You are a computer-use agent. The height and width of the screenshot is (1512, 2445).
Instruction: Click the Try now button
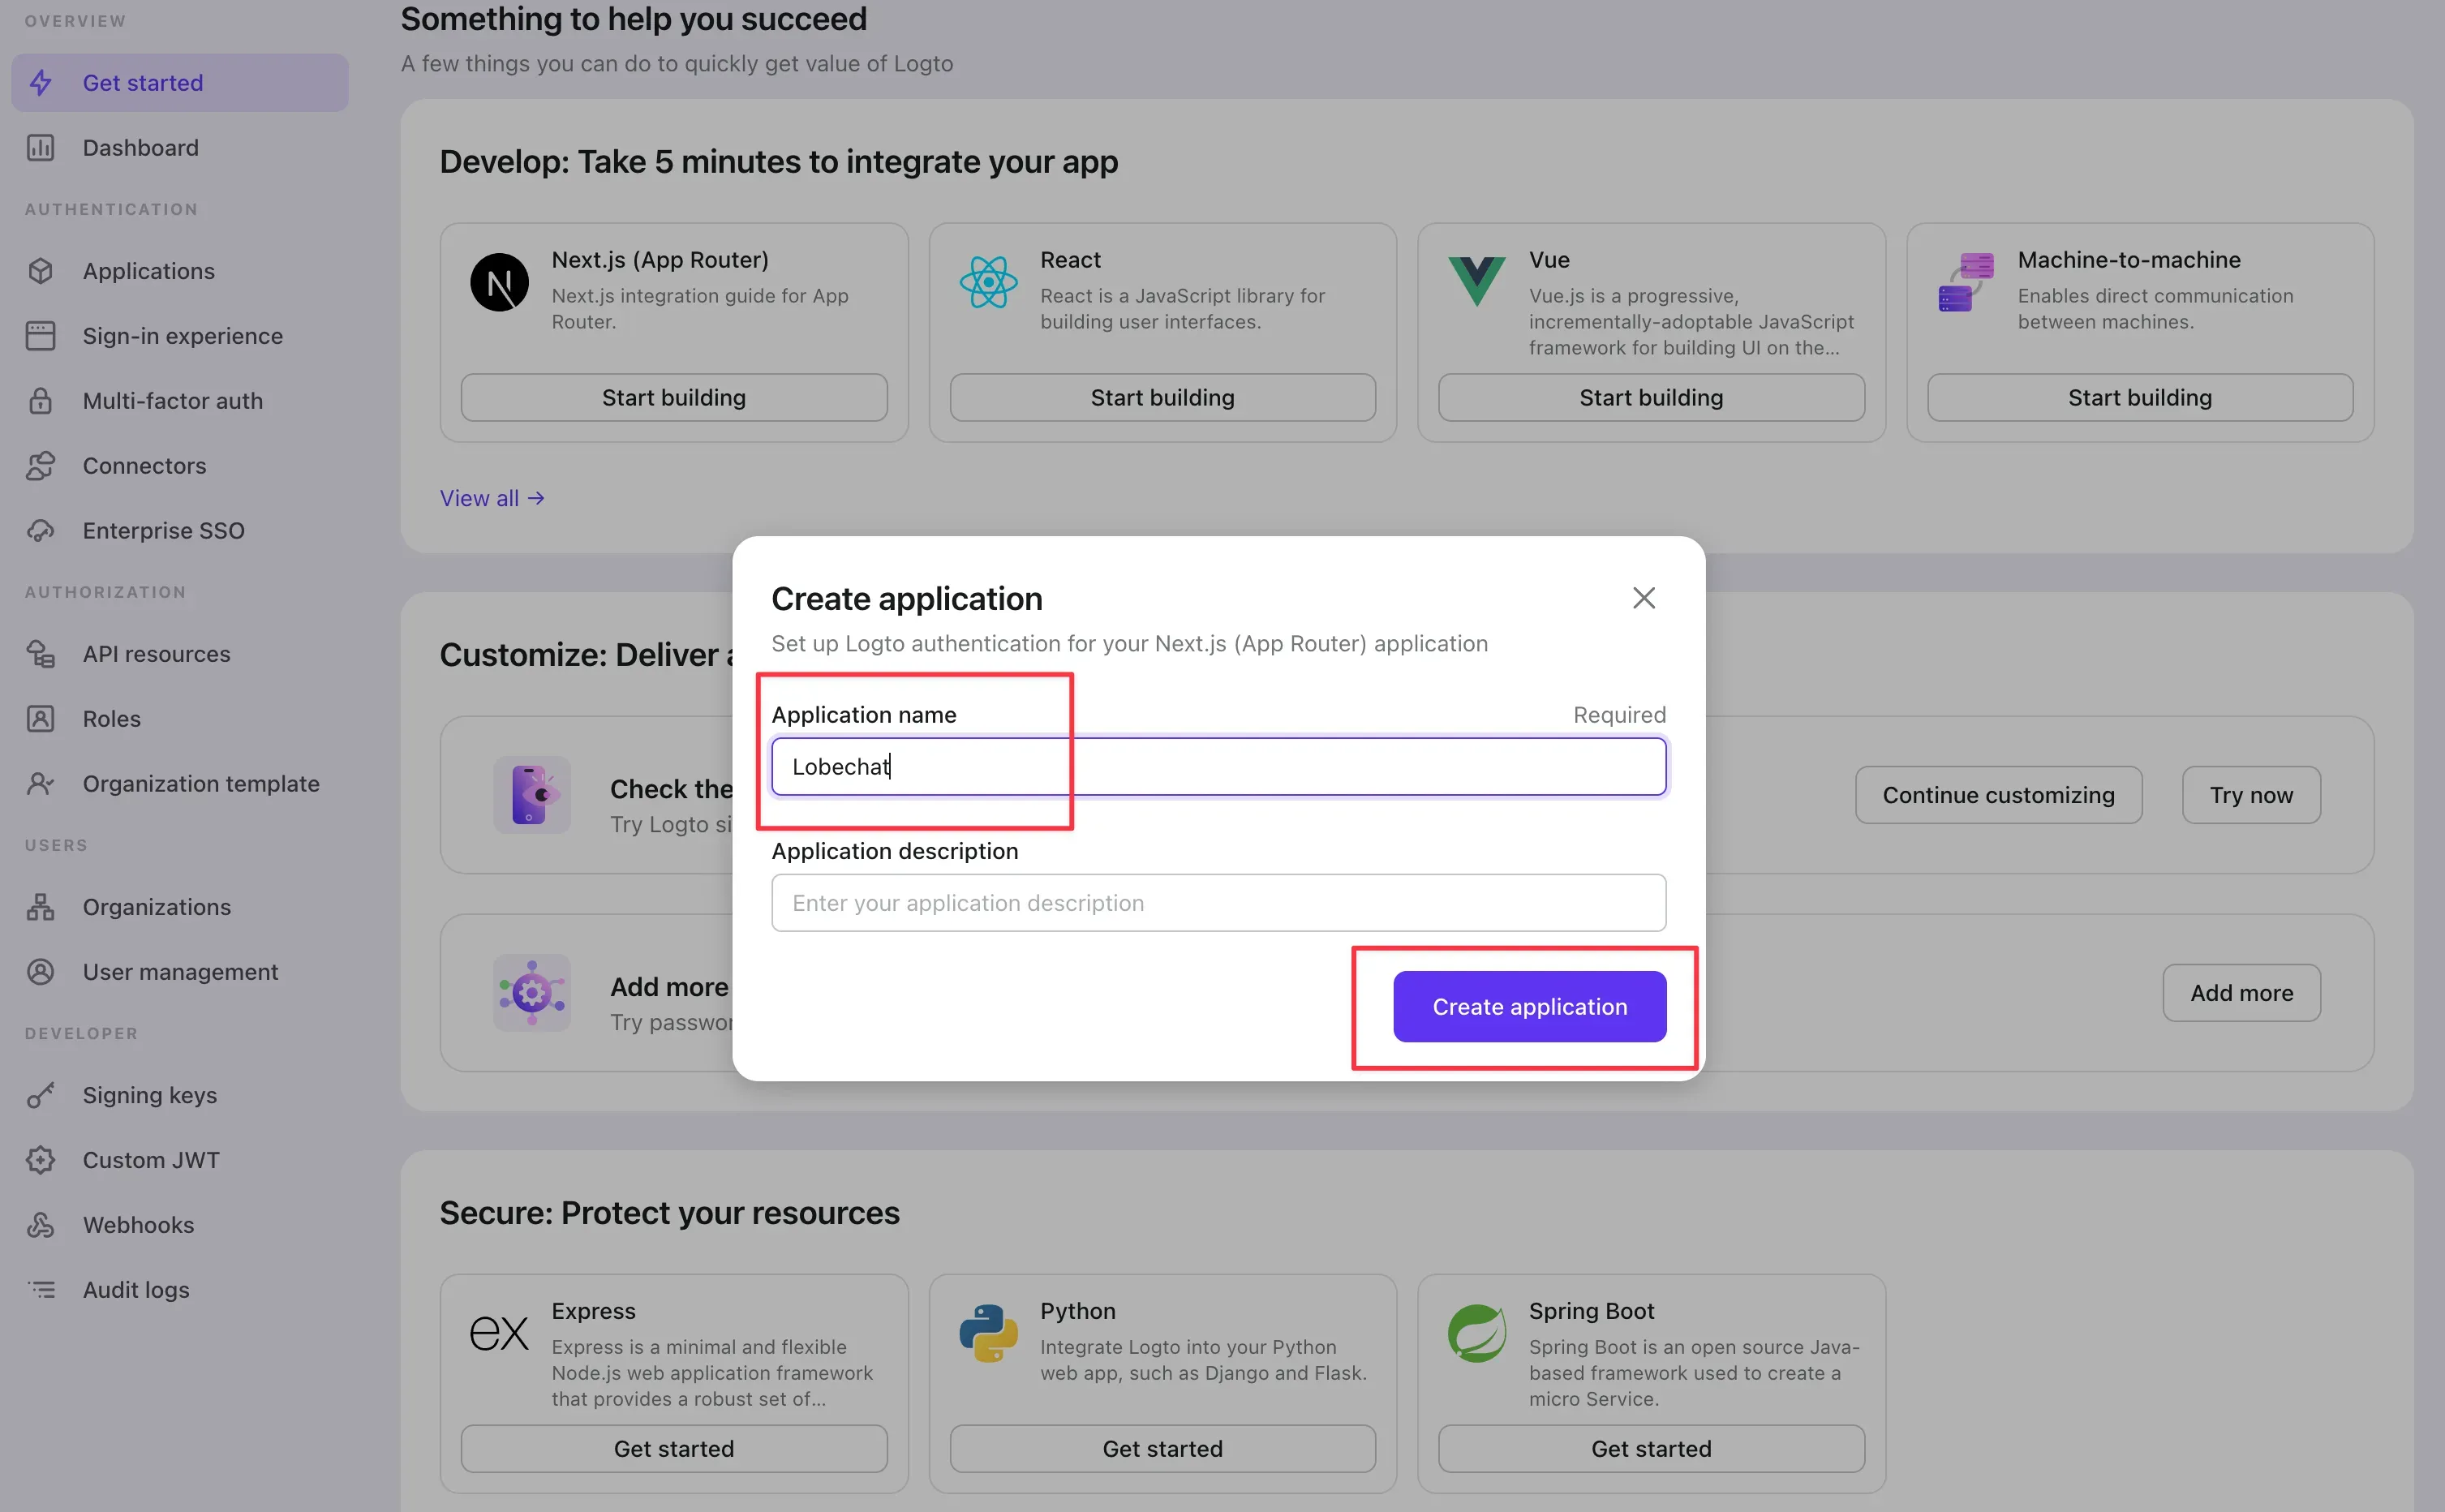[2252, 795]
